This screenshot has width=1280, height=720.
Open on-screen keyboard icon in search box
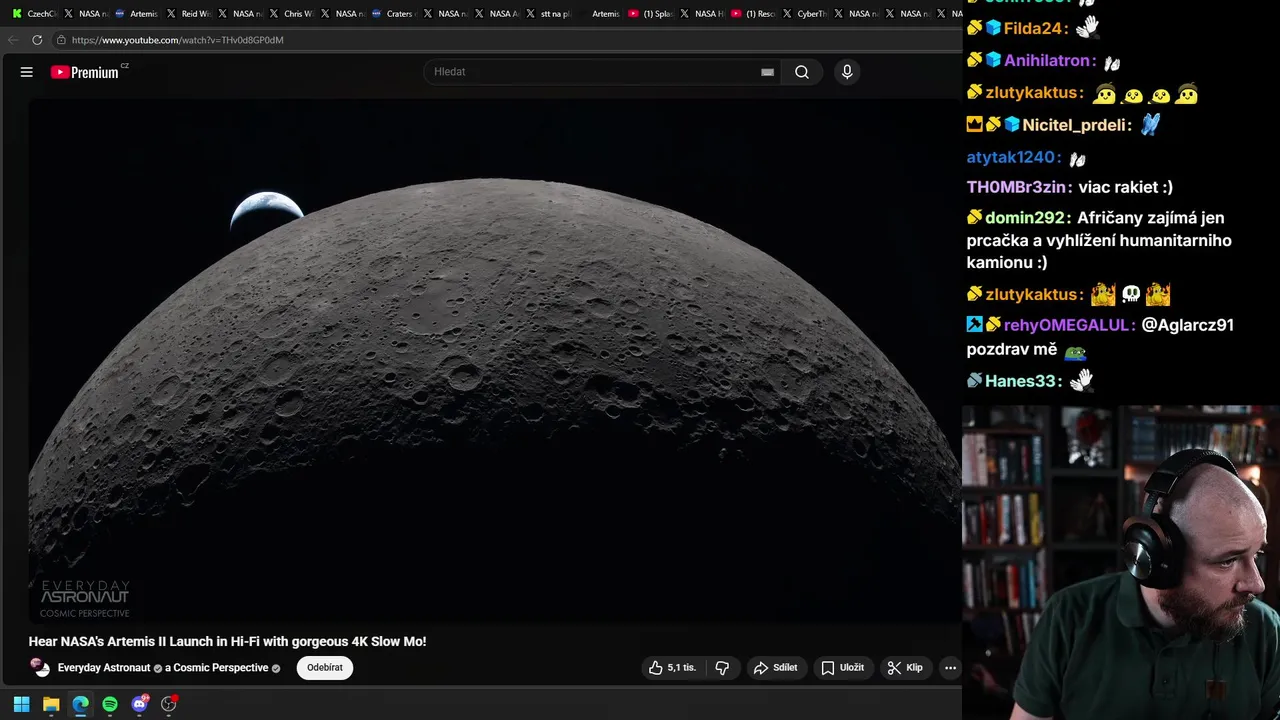pos(767,72)
